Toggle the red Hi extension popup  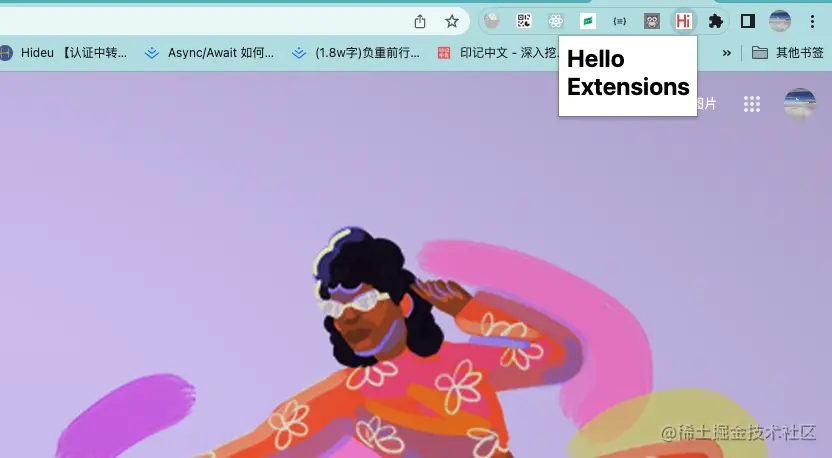pyautogui.click(x=683, y=21)
